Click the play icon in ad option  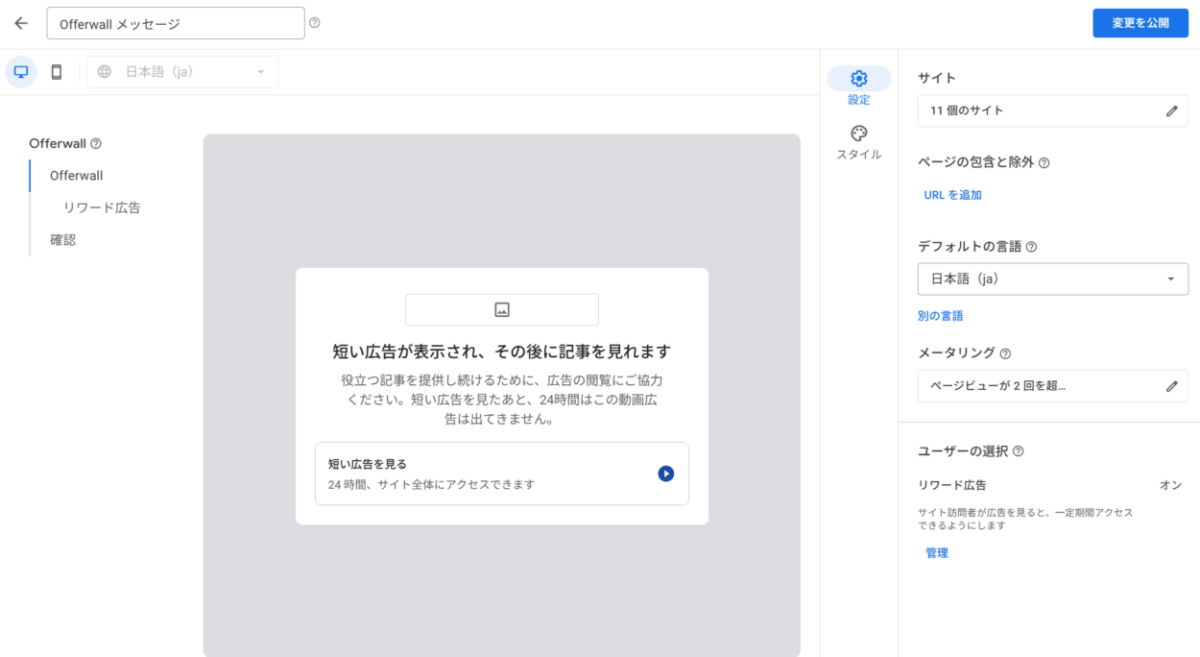click(666, 474)
